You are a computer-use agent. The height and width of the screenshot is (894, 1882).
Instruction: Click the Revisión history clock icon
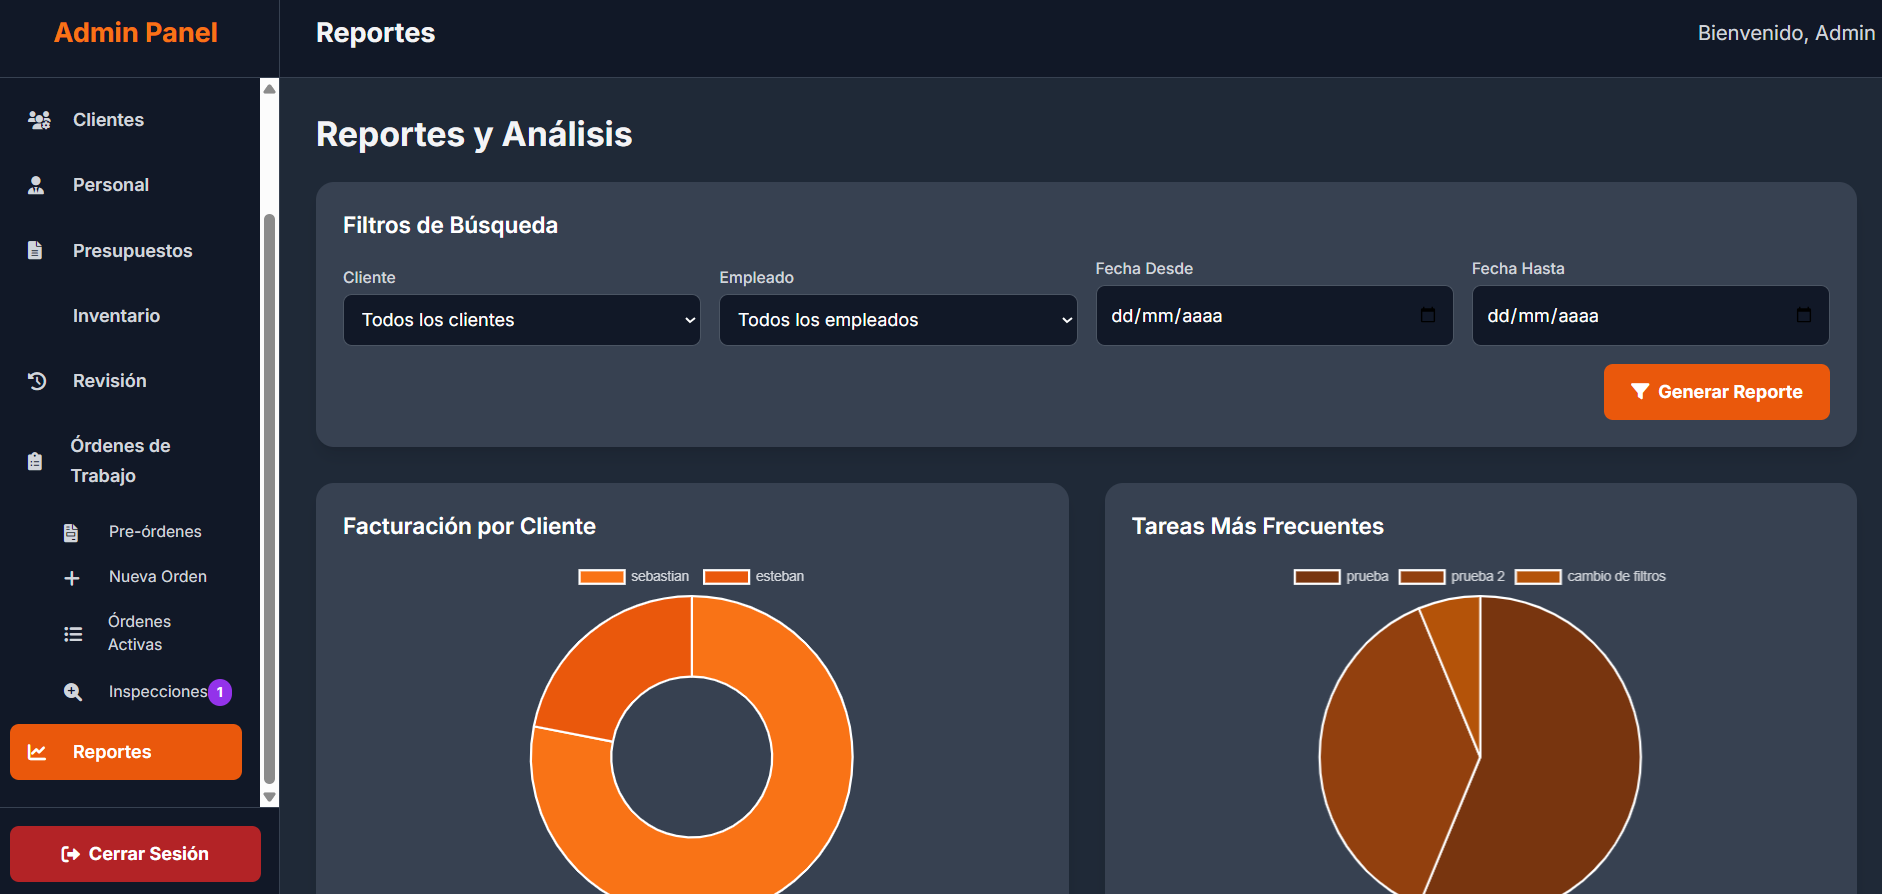[37, 381]
